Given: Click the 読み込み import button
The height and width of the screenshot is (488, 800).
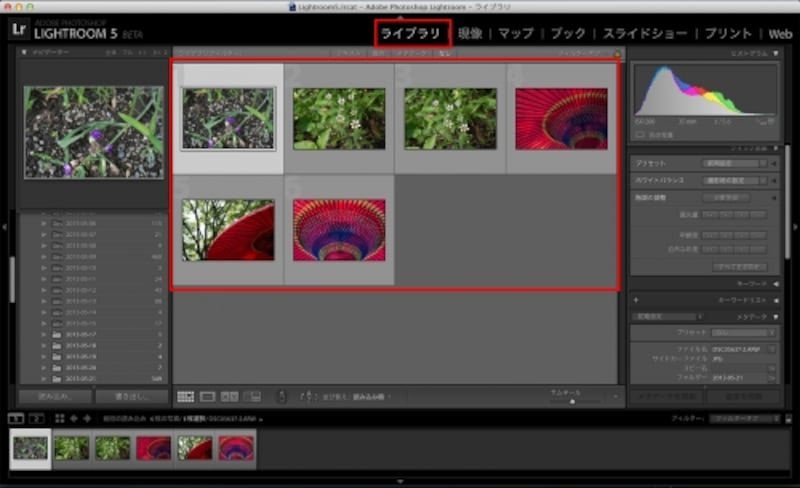Looking at the screenshot, I should [55, 396].
